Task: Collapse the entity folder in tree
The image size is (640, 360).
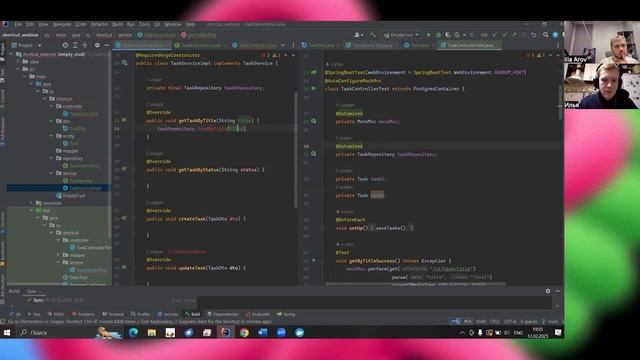Action: (51, 136)
